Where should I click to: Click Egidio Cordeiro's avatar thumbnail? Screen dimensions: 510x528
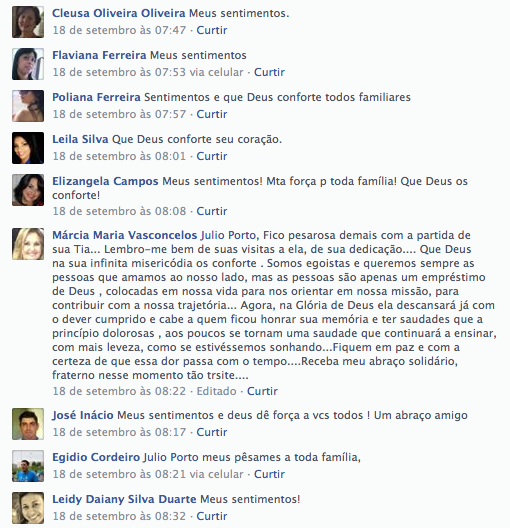pos(28,466)
